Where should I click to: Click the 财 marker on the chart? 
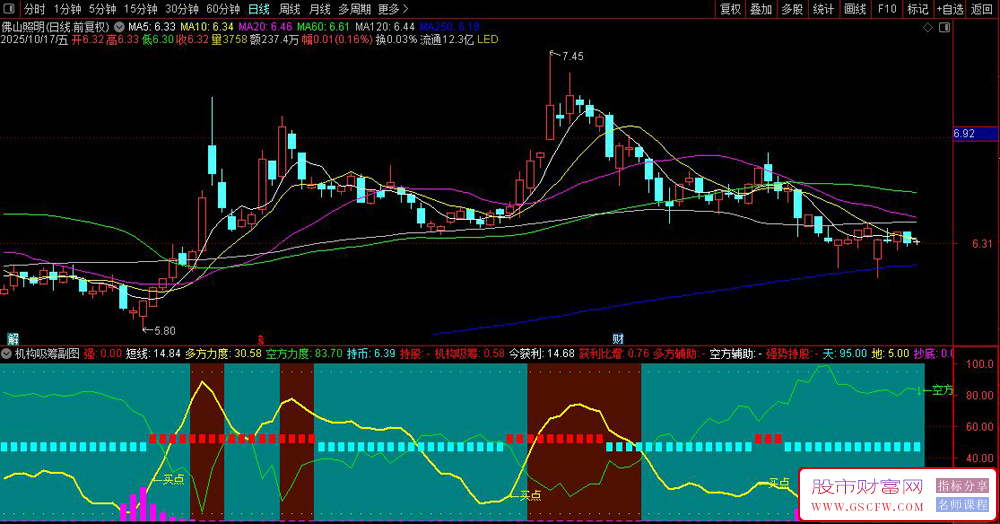click(619, 338)
